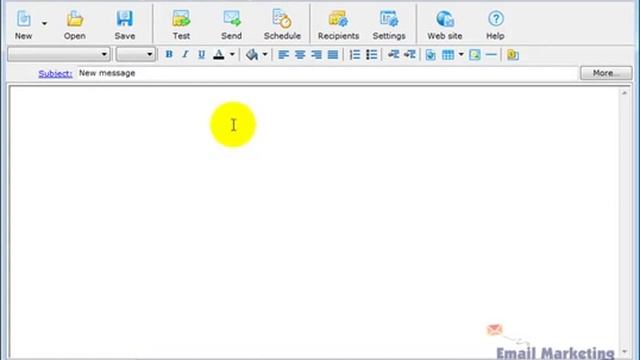Viewport: 640px width, 360px height.
Task: Toggle italic formatting
Action: (x=185, y=54)
